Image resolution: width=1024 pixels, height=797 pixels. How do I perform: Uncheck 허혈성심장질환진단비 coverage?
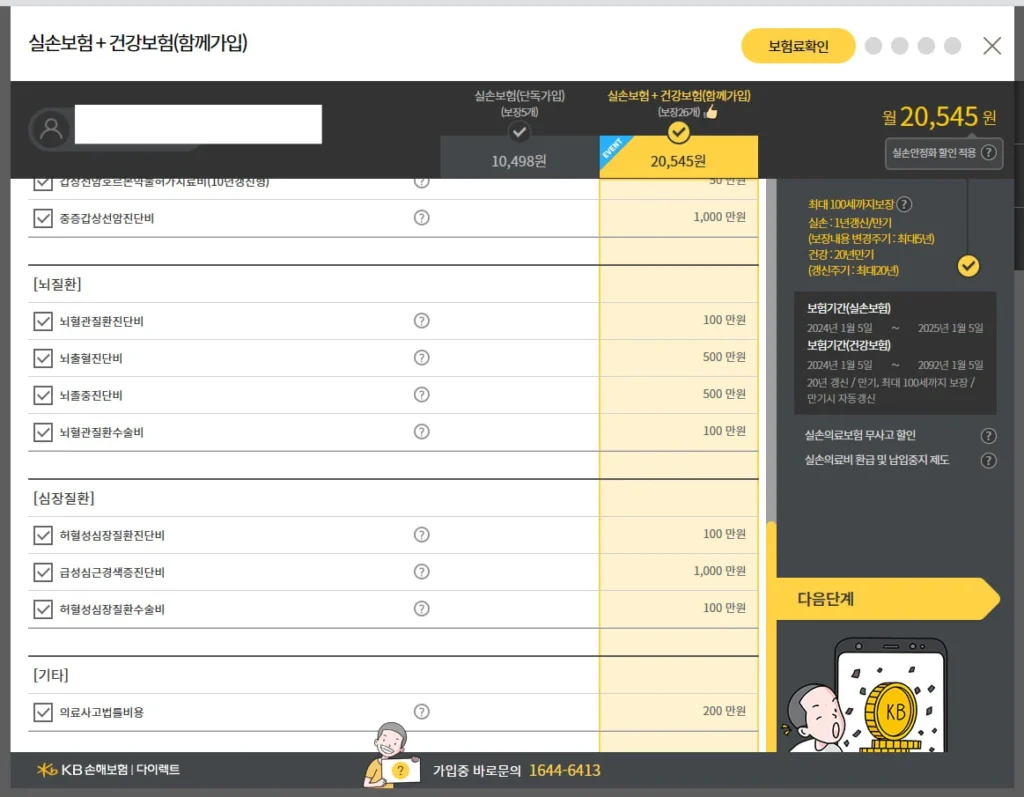43,535
